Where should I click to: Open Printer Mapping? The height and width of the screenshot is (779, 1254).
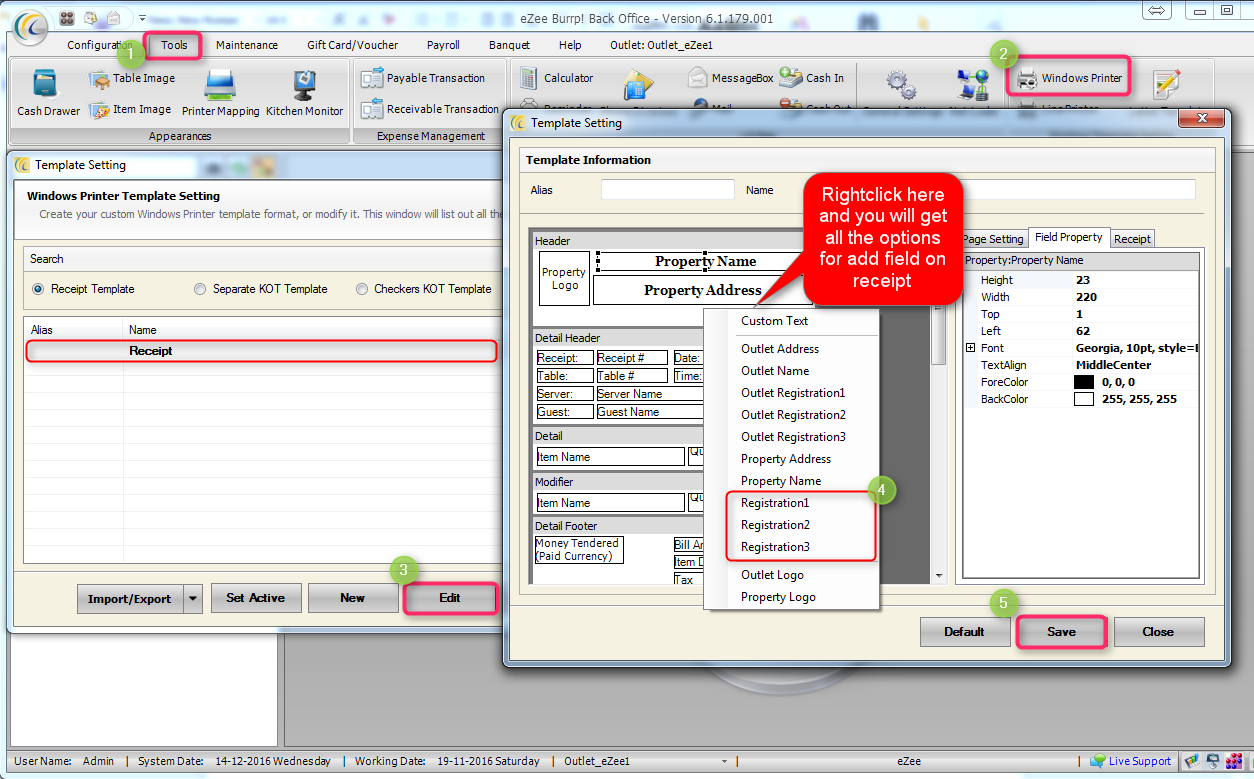click(x=220, y=93)
